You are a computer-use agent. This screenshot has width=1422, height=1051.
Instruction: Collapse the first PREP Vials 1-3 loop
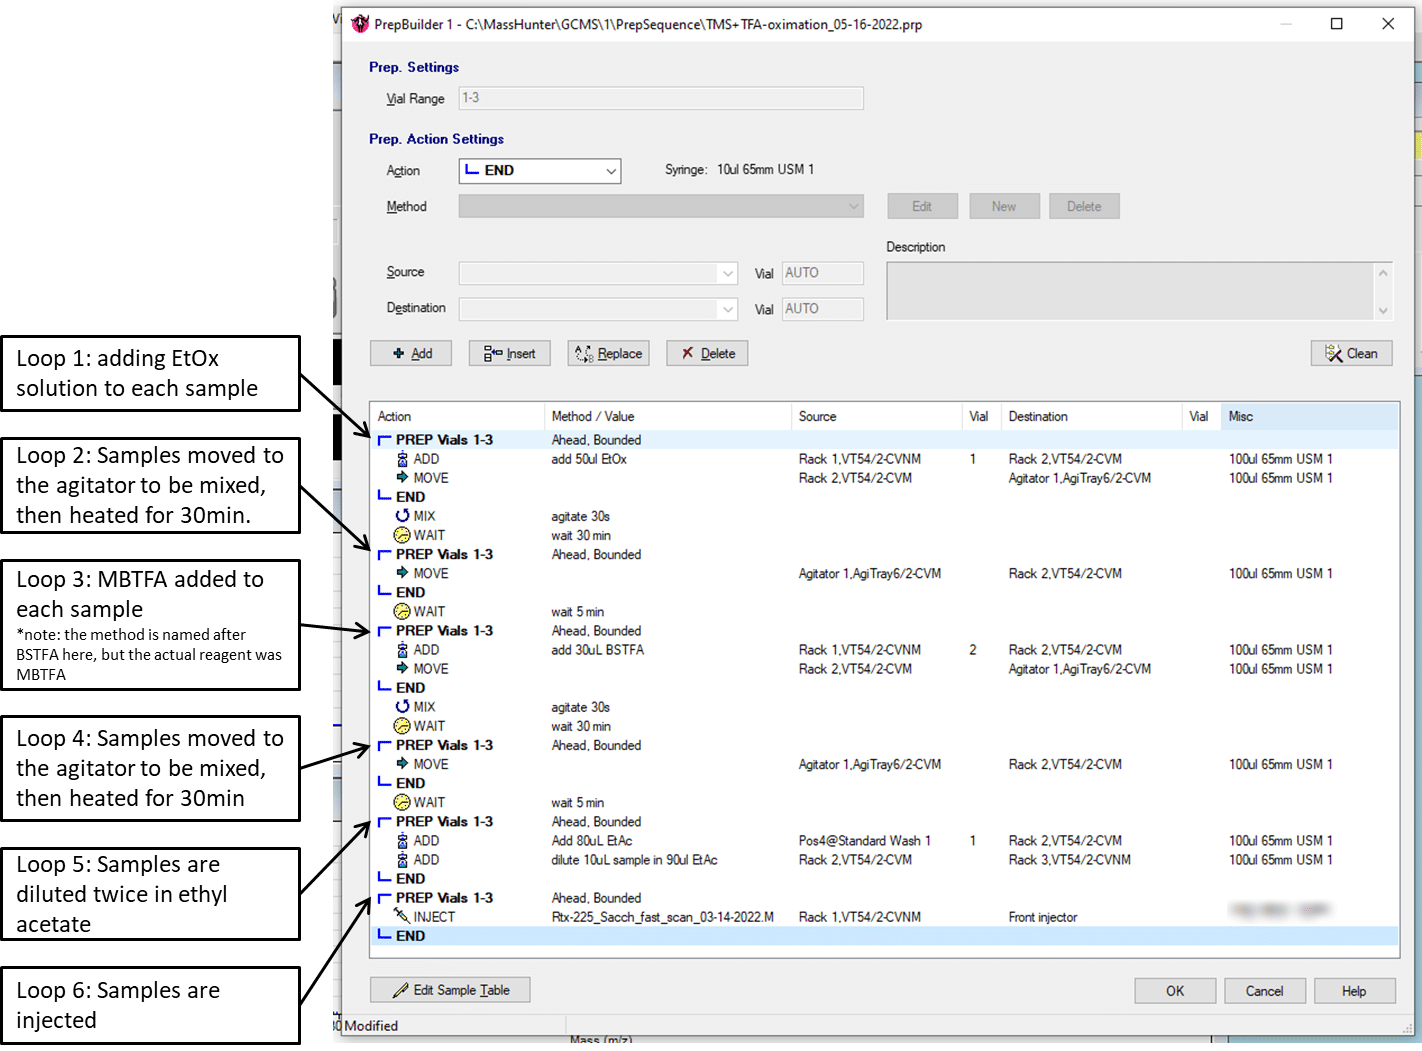coord(383,439)
